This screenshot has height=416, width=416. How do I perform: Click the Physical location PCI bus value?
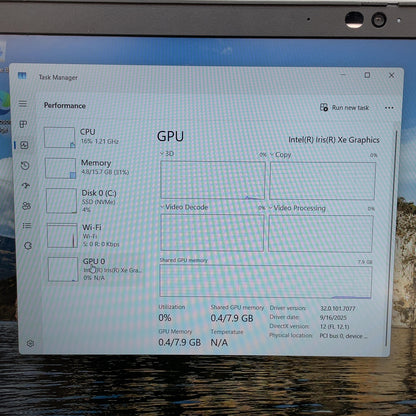[344, 336]
